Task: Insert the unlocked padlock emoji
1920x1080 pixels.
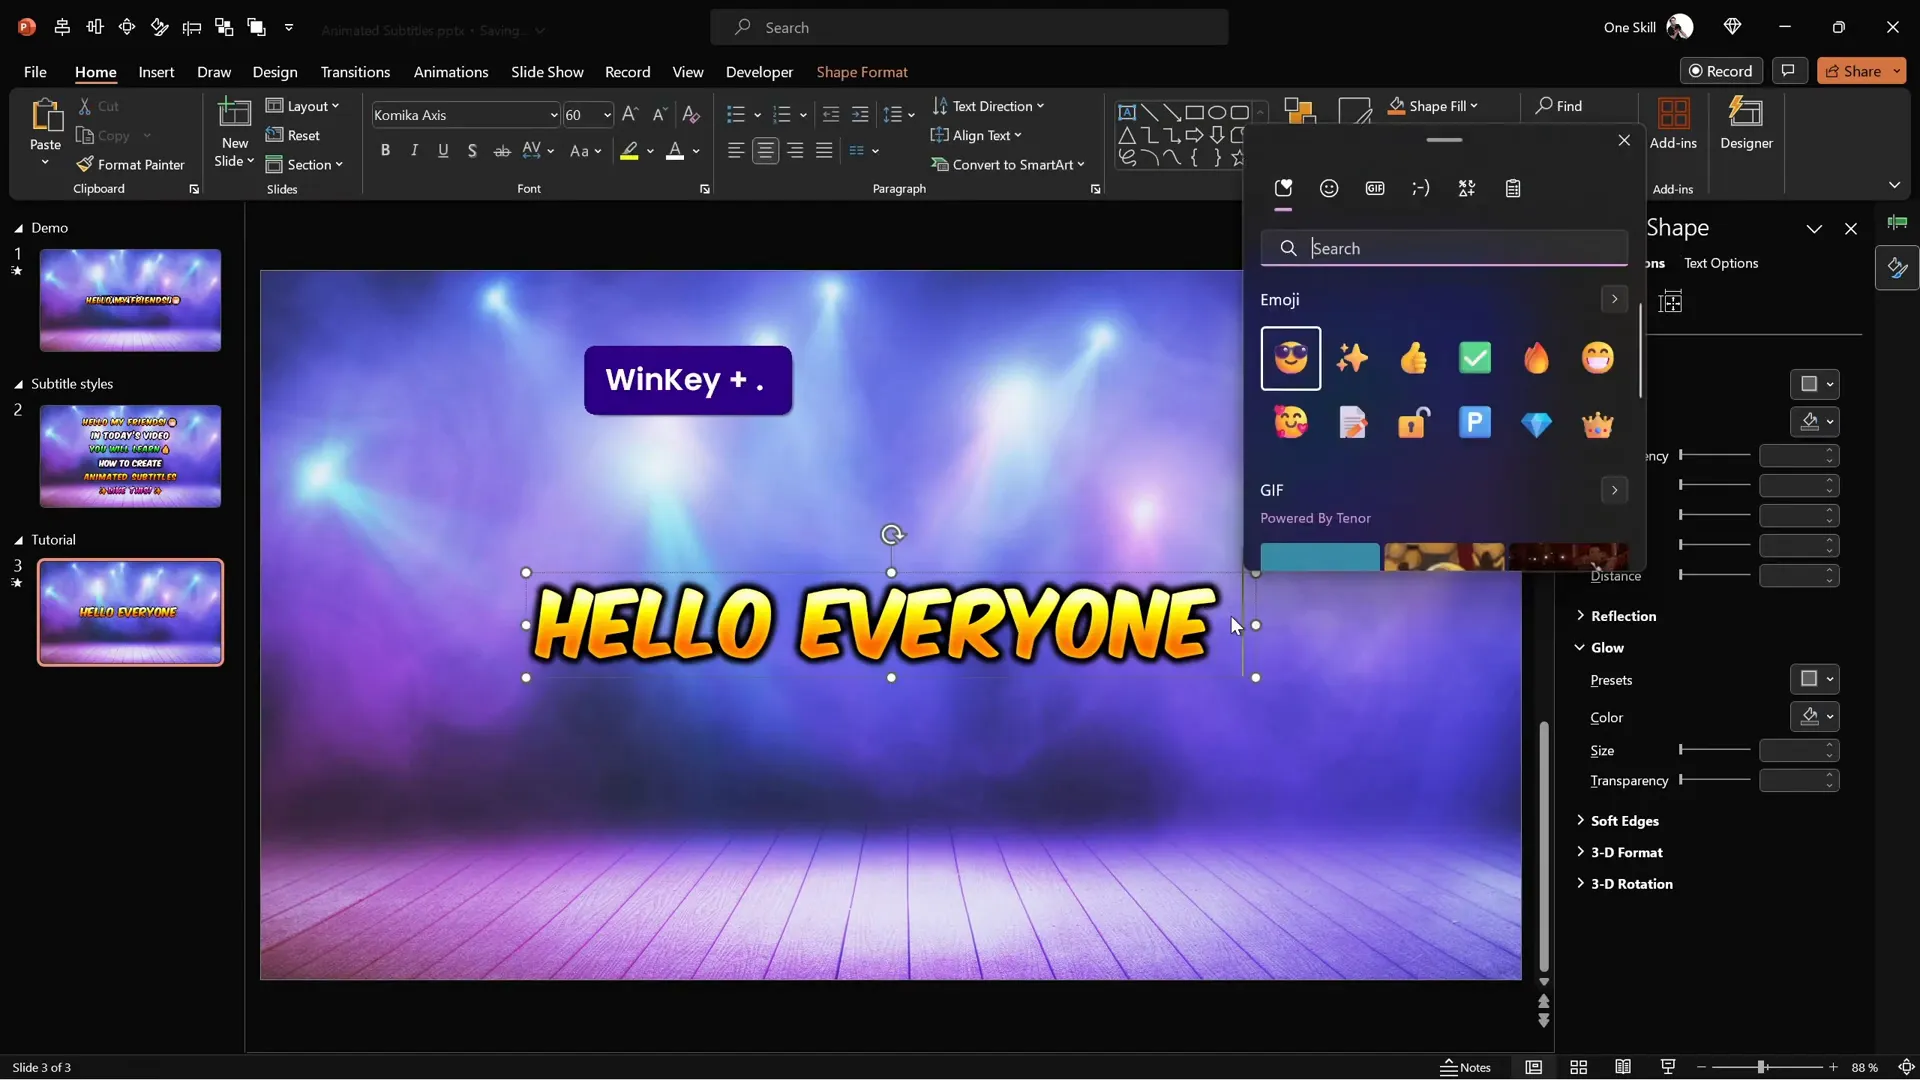Action: 1414,423
